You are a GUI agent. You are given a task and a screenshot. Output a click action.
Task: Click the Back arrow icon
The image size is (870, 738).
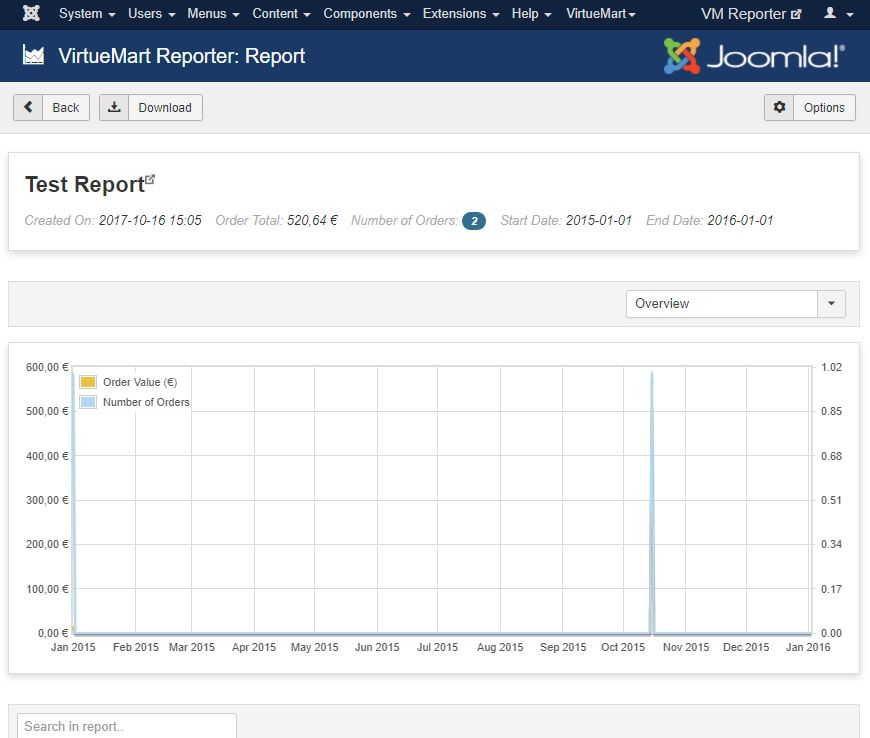tap(28, 107)
